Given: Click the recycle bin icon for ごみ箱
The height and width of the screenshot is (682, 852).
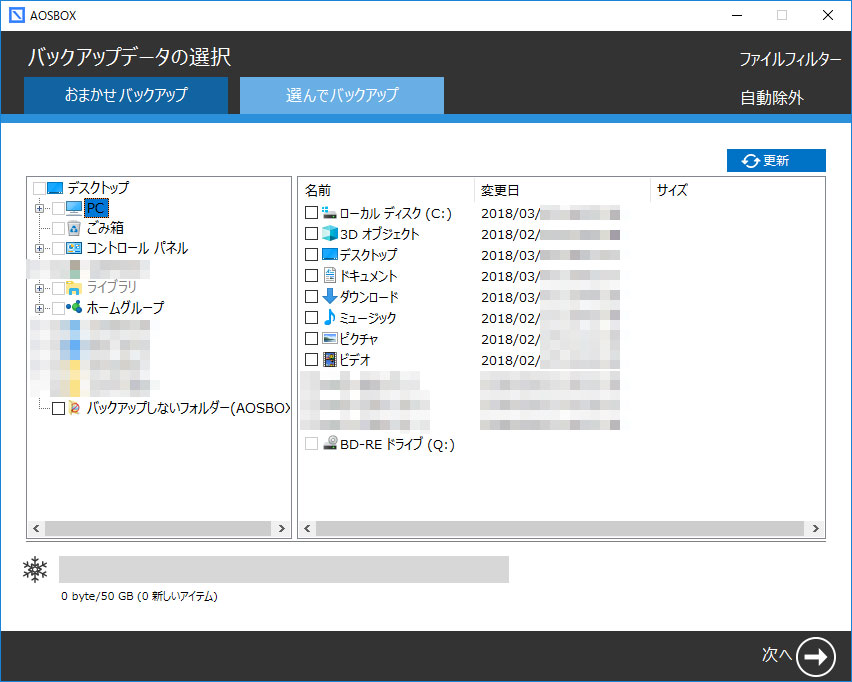Looking at the screenshot, I should tap(74, 228).
